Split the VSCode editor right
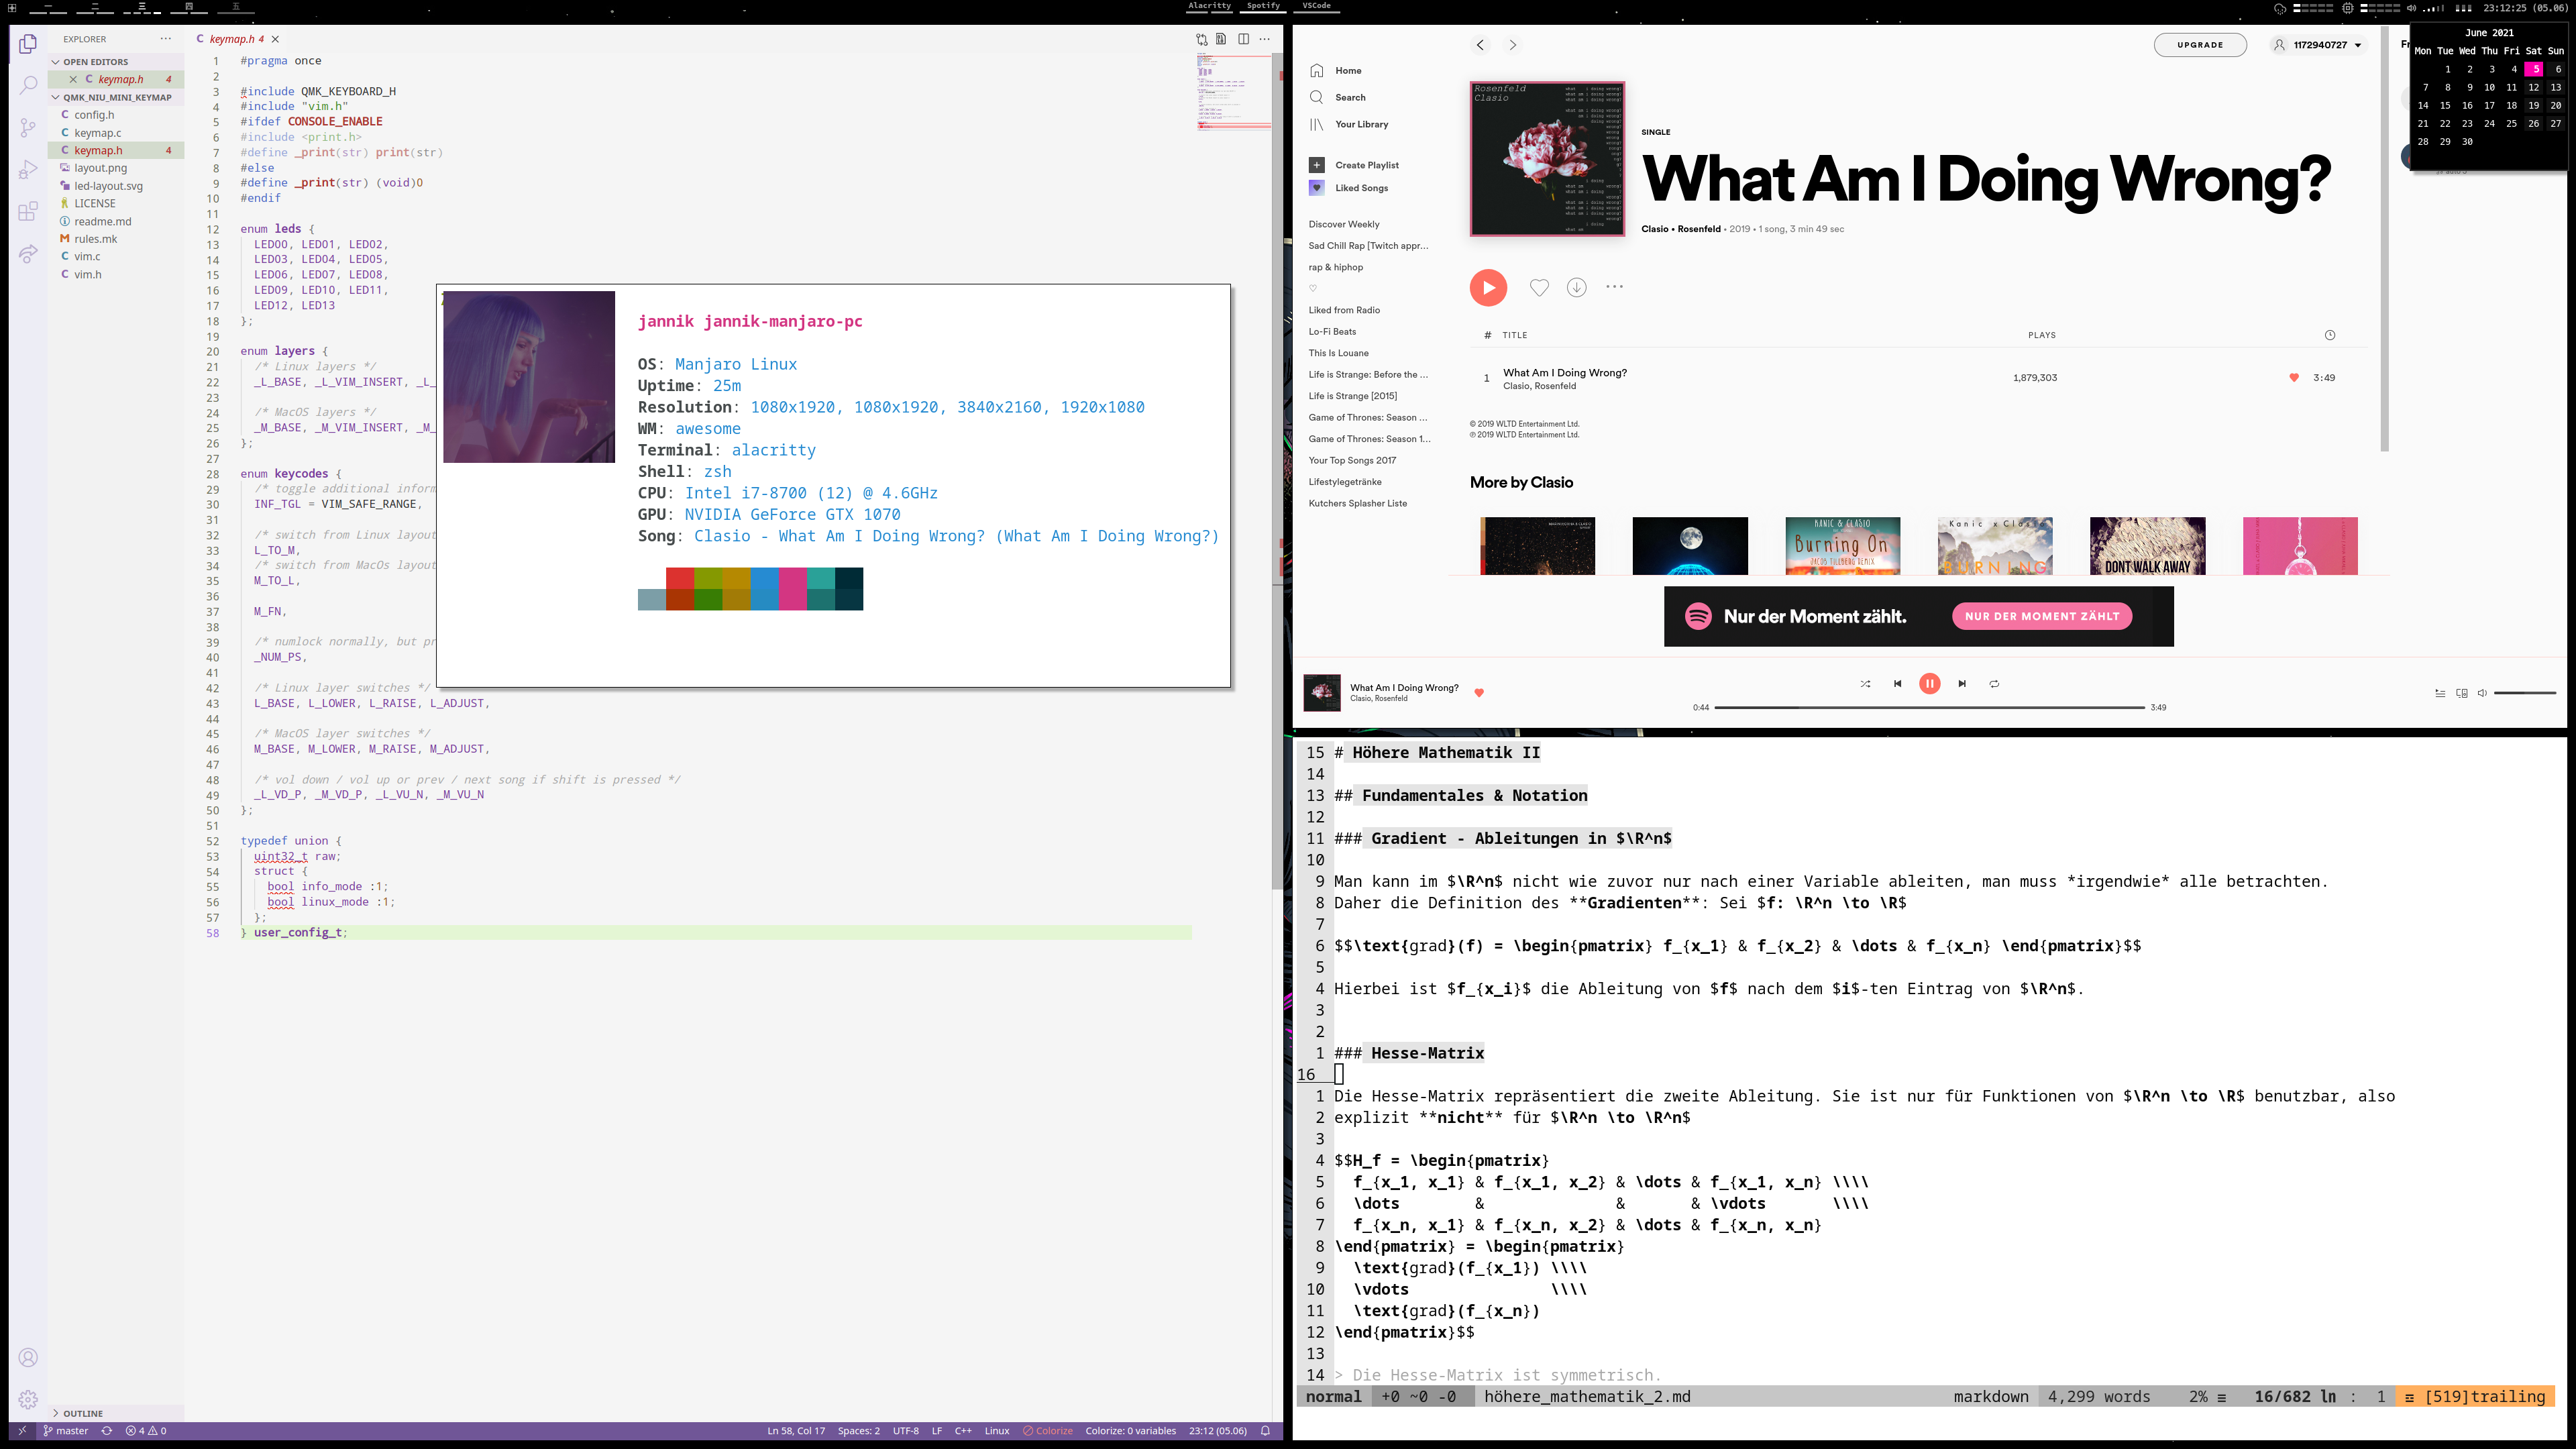The height and width of the screenshot is (1449, 2576). pos(1243,39)
